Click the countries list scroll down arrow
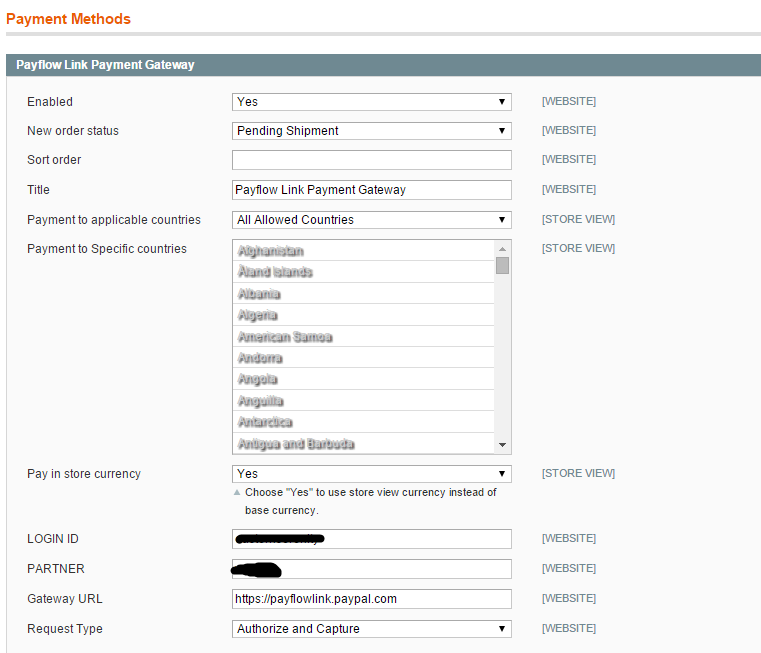Image resolution: width=761 pixels, height=653 pixels. [x=502, y=445]
